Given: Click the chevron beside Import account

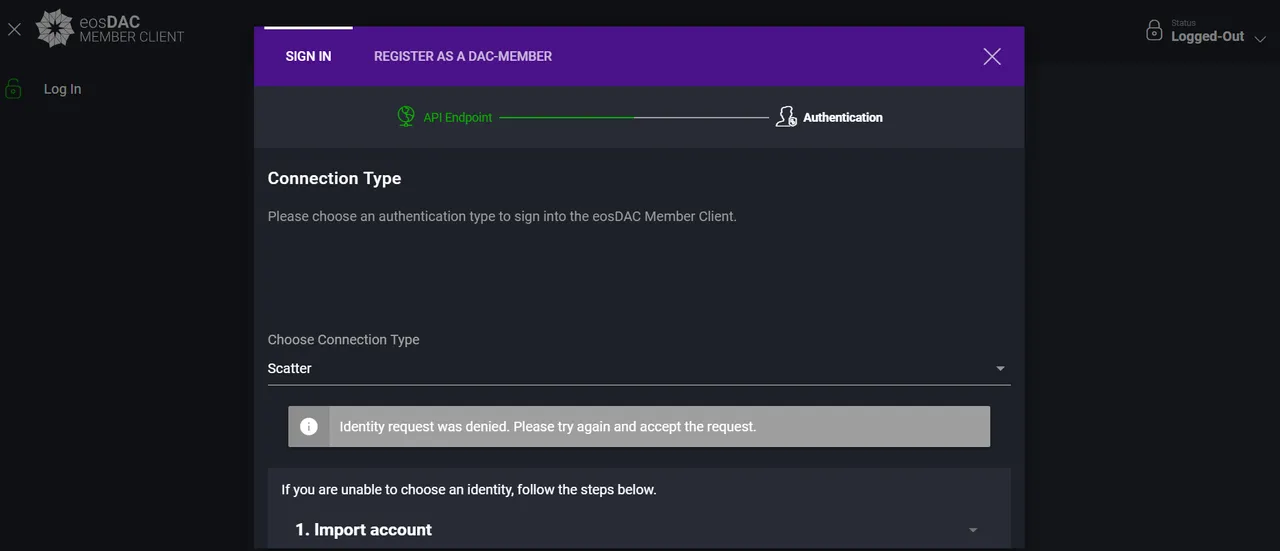Looking at the screenshot, I should click(x=973, y=530).
